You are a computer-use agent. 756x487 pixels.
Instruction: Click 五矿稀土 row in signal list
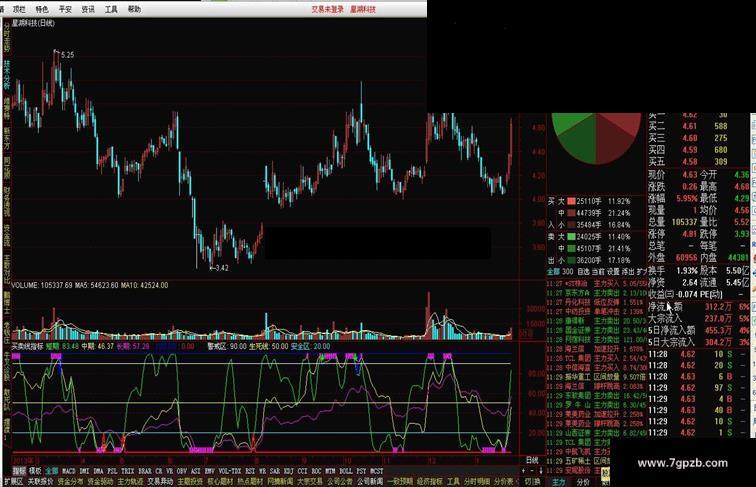pyautogui.click(x=578, y=461)
